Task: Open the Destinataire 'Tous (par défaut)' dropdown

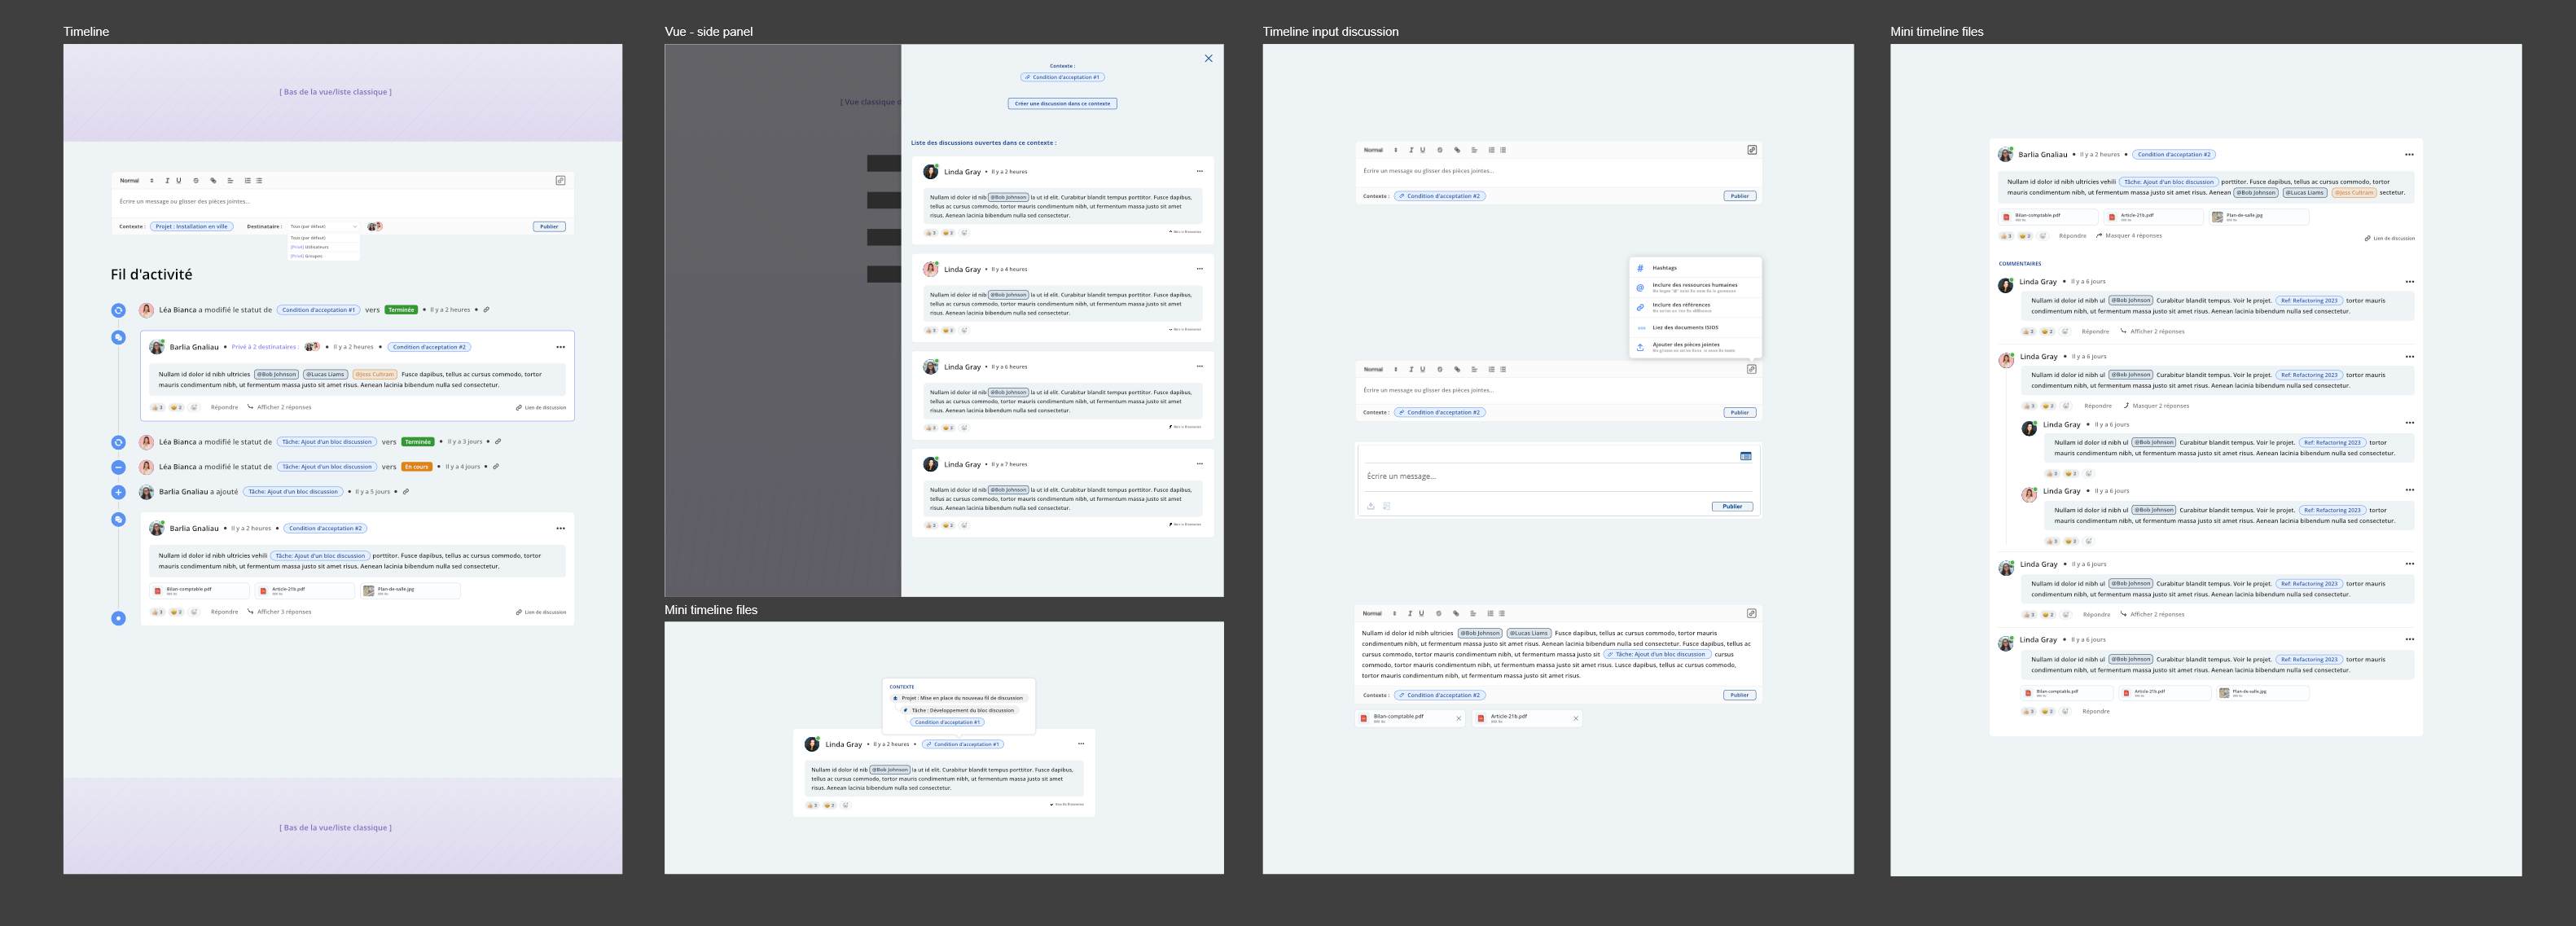Action: coord(323,226)
